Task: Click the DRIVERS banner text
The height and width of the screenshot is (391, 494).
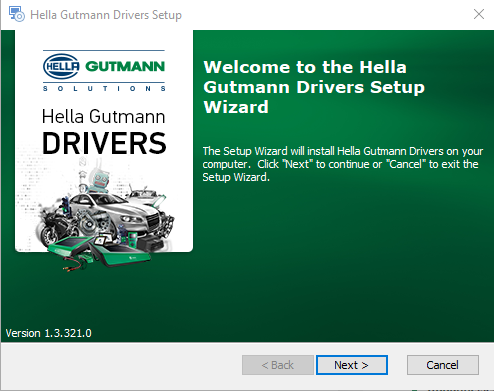Action: tap(104, 143)
